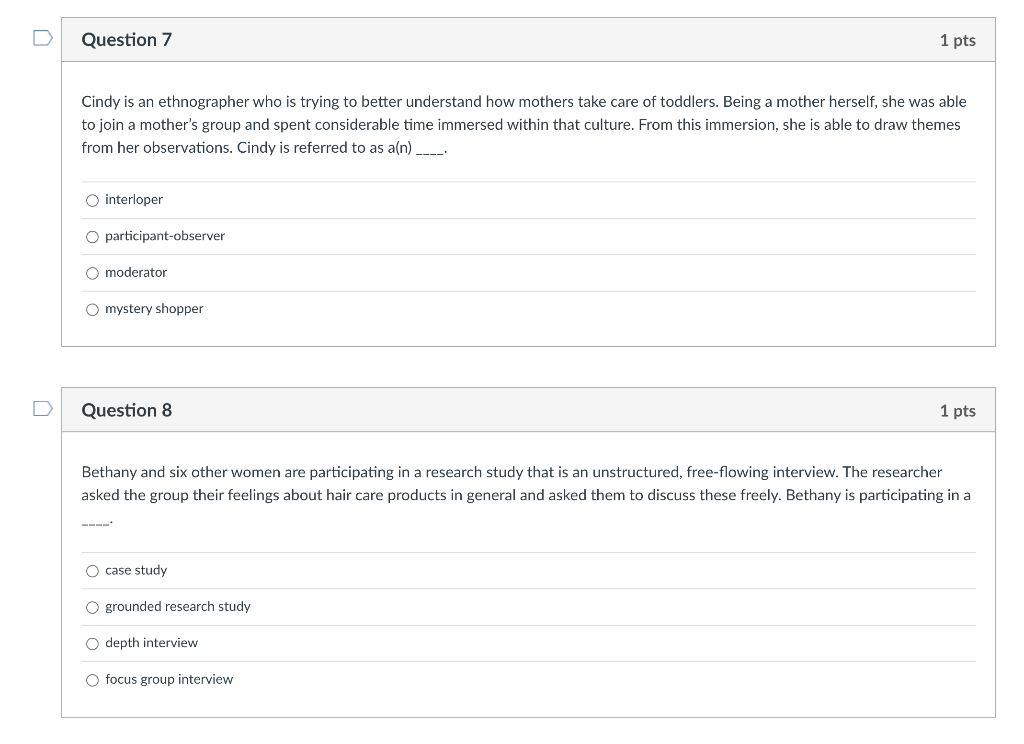1024x744 pixels.
Task: Click the interloper answer label text
Action: [134, 199]
